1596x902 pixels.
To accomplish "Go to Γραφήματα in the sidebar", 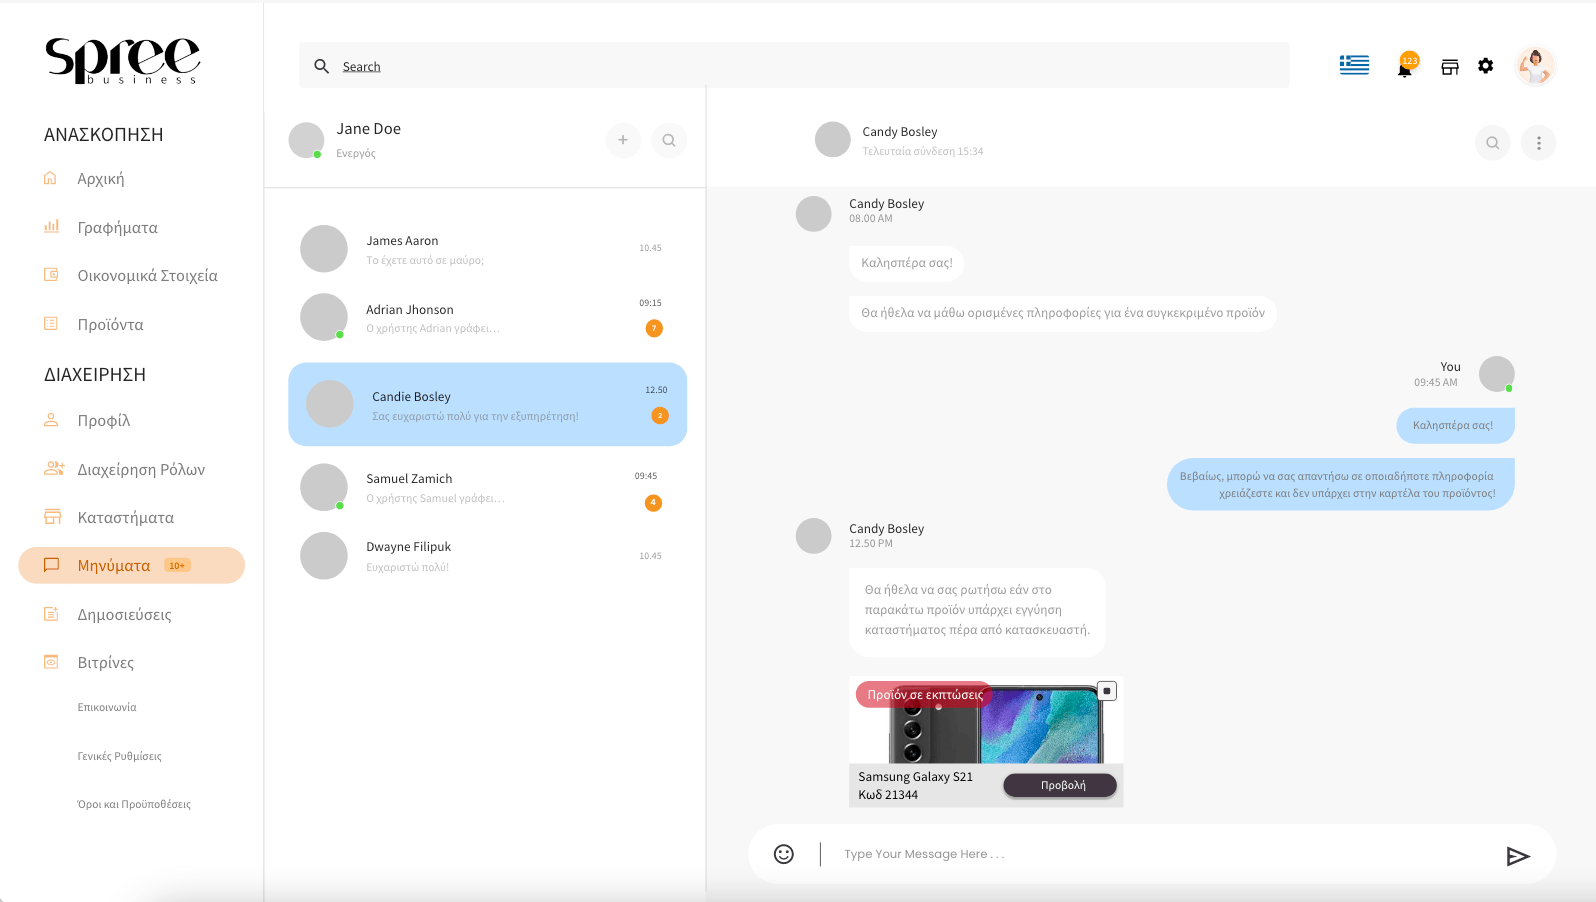I will pyautogui.click(x=117, y=228).
